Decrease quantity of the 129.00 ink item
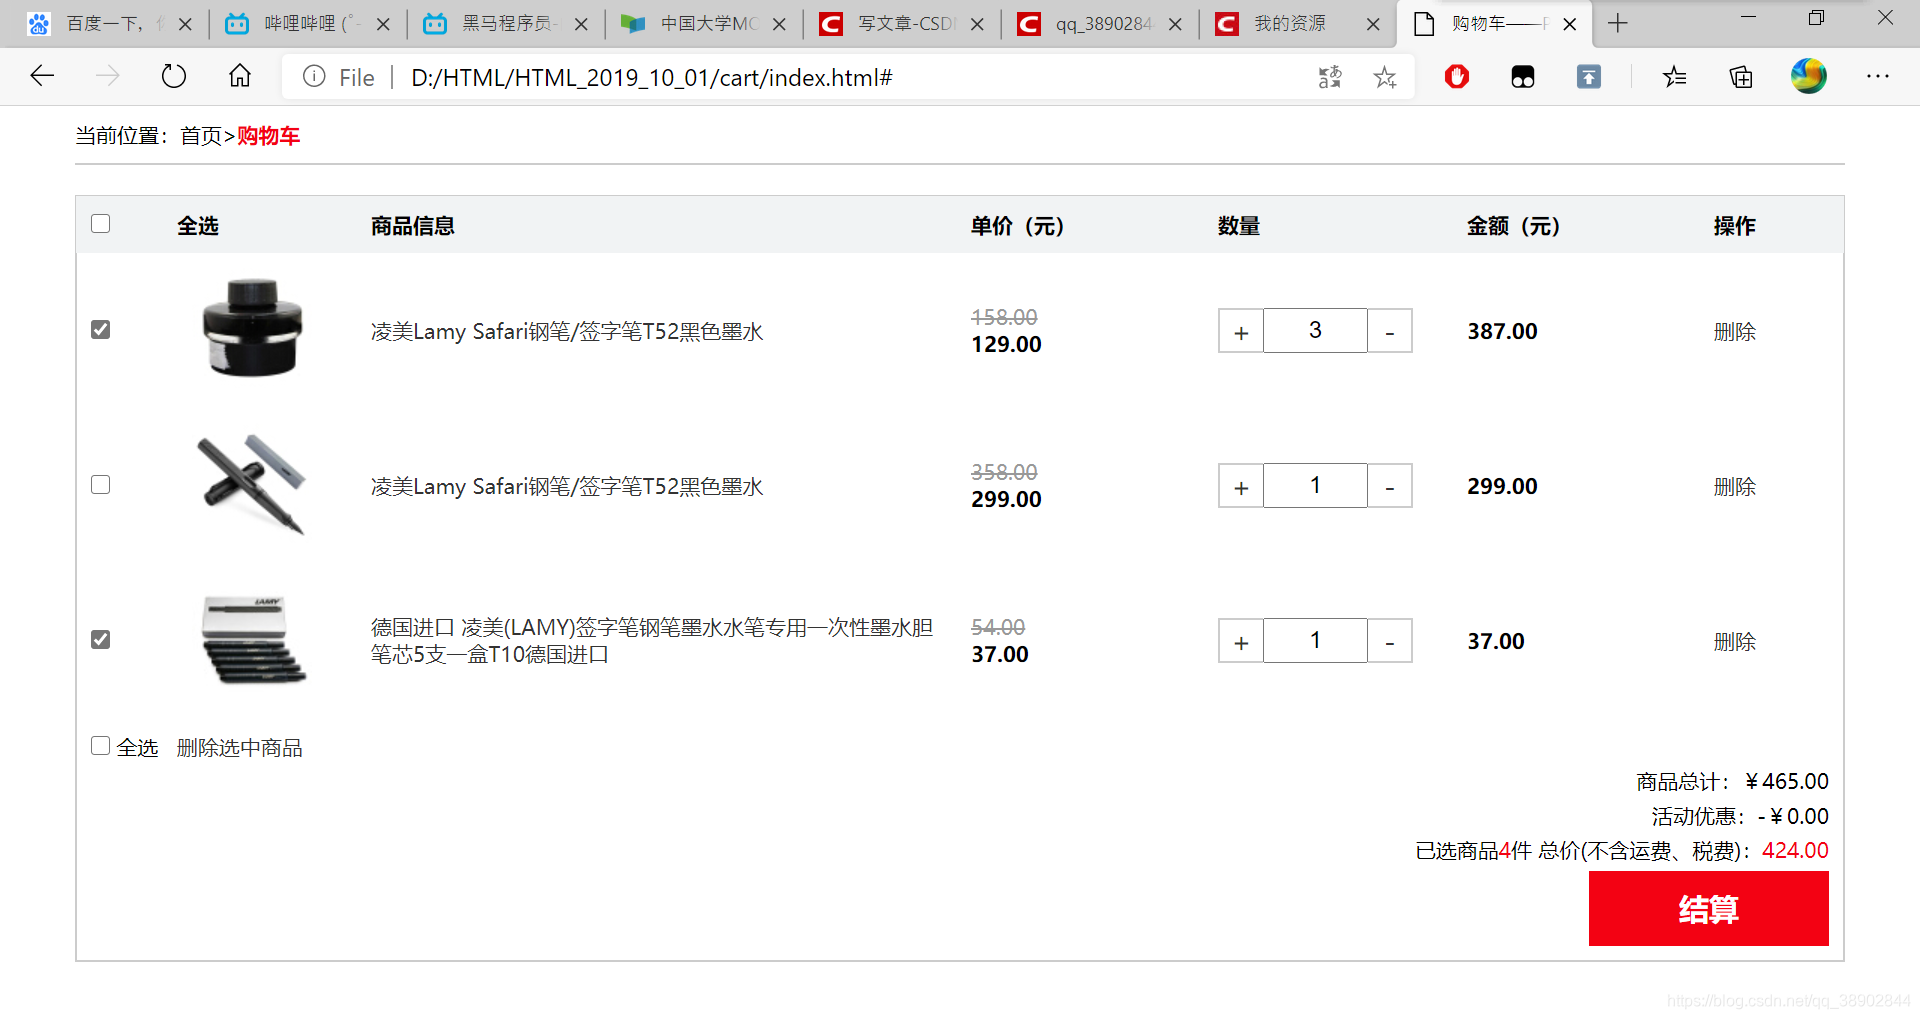The height and width of the screenshot is (1019, 1920). 1390,331
